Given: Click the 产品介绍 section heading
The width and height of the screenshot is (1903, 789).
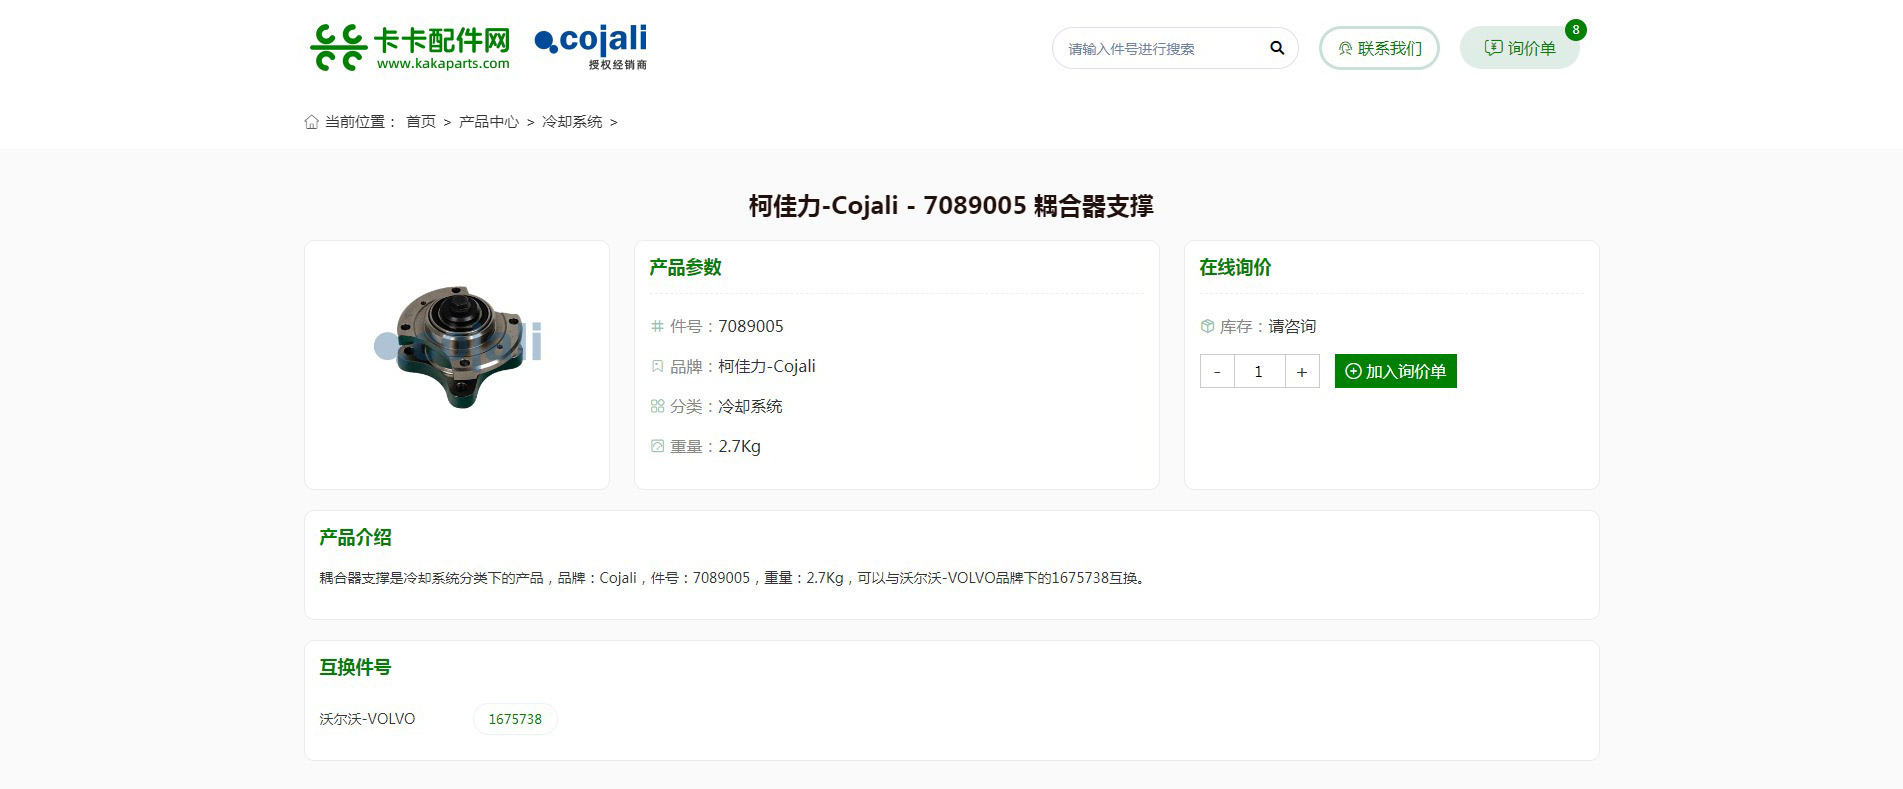Looking at the screenshot, I should (355, 537).
